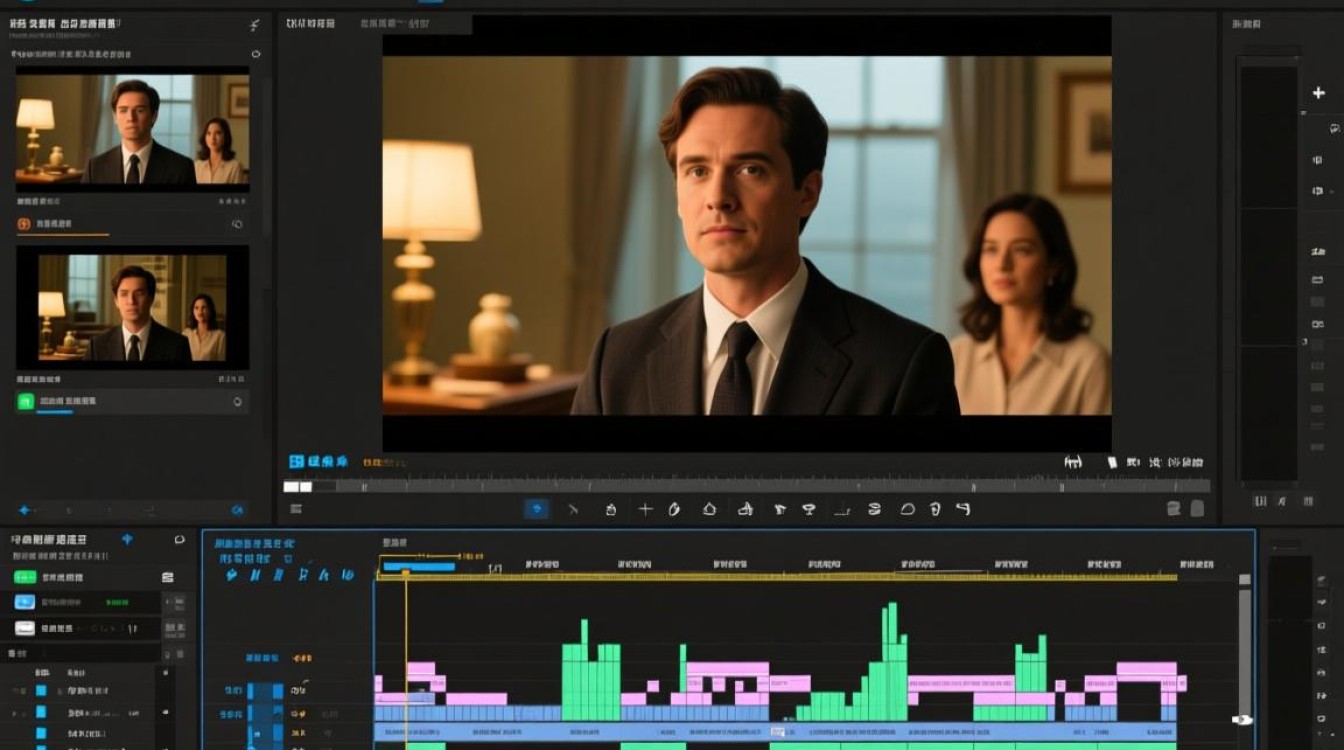Click the lightning icon at media panel top-right

click(254, 25)
